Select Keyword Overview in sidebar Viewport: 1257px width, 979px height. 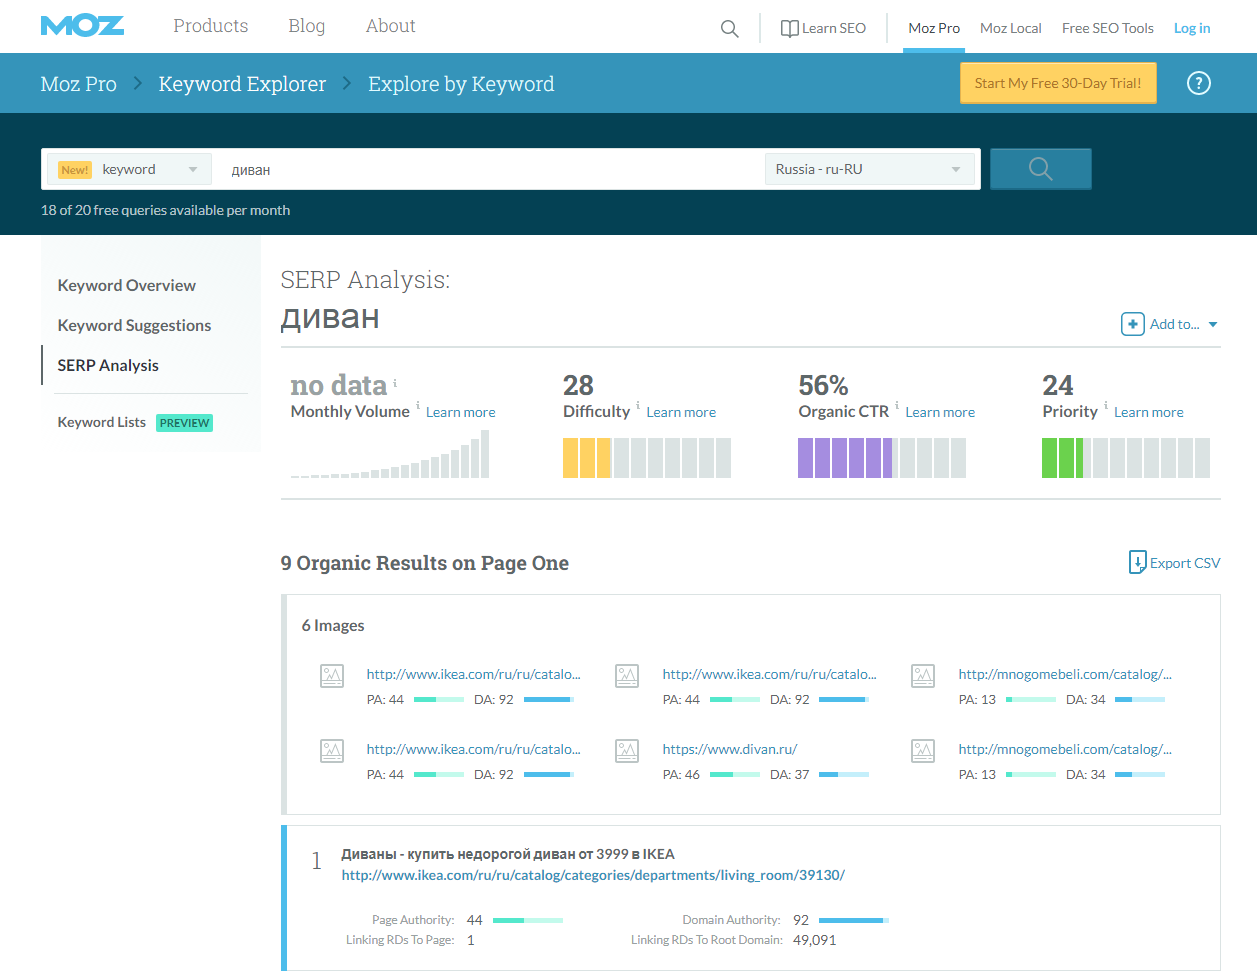pyautogui.click(x=126, y=285)
